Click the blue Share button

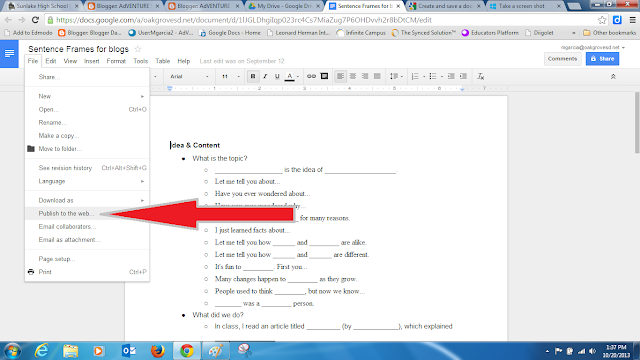pyautogui.click(x=602, y=59)
